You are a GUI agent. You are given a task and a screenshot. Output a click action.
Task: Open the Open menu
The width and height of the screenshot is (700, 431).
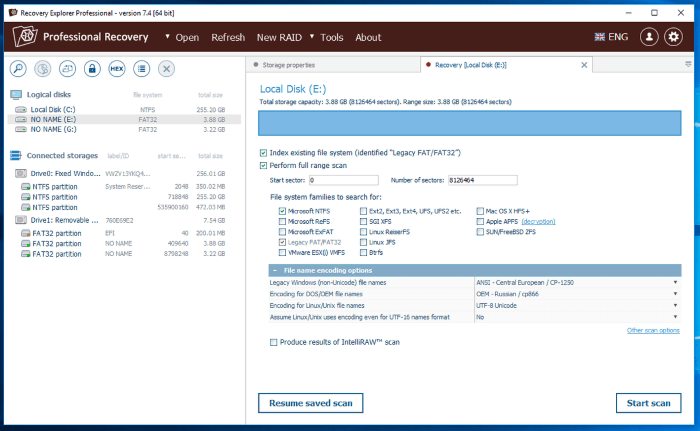(x=187, y=38)
